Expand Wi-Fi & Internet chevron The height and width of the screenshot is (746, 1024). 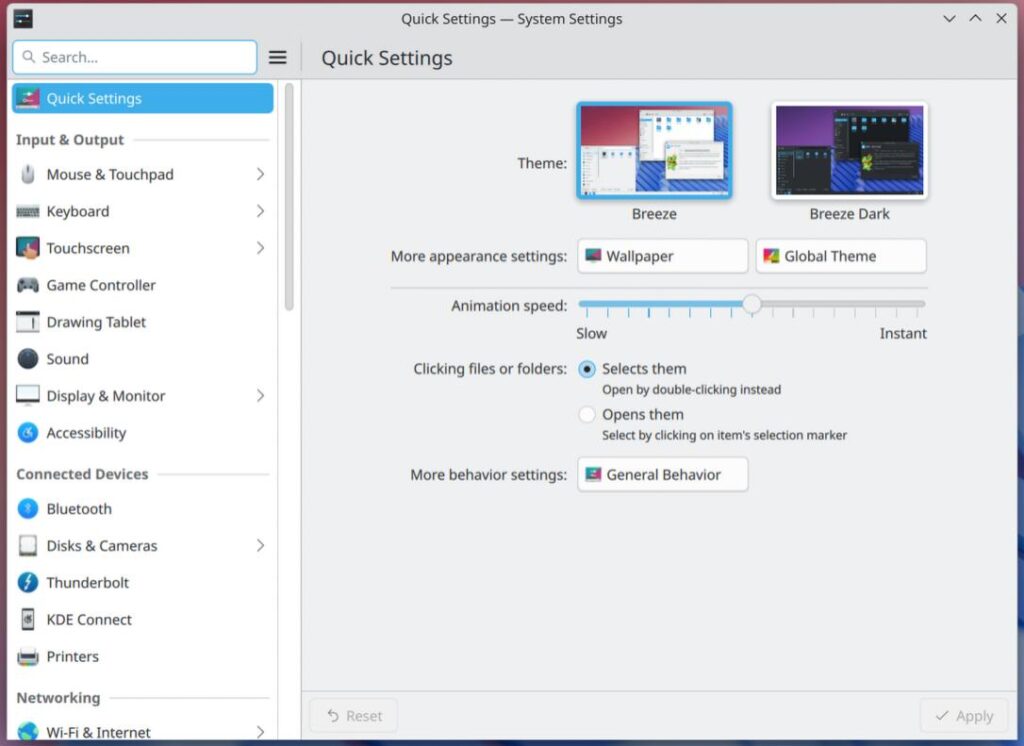coord(260,732)
